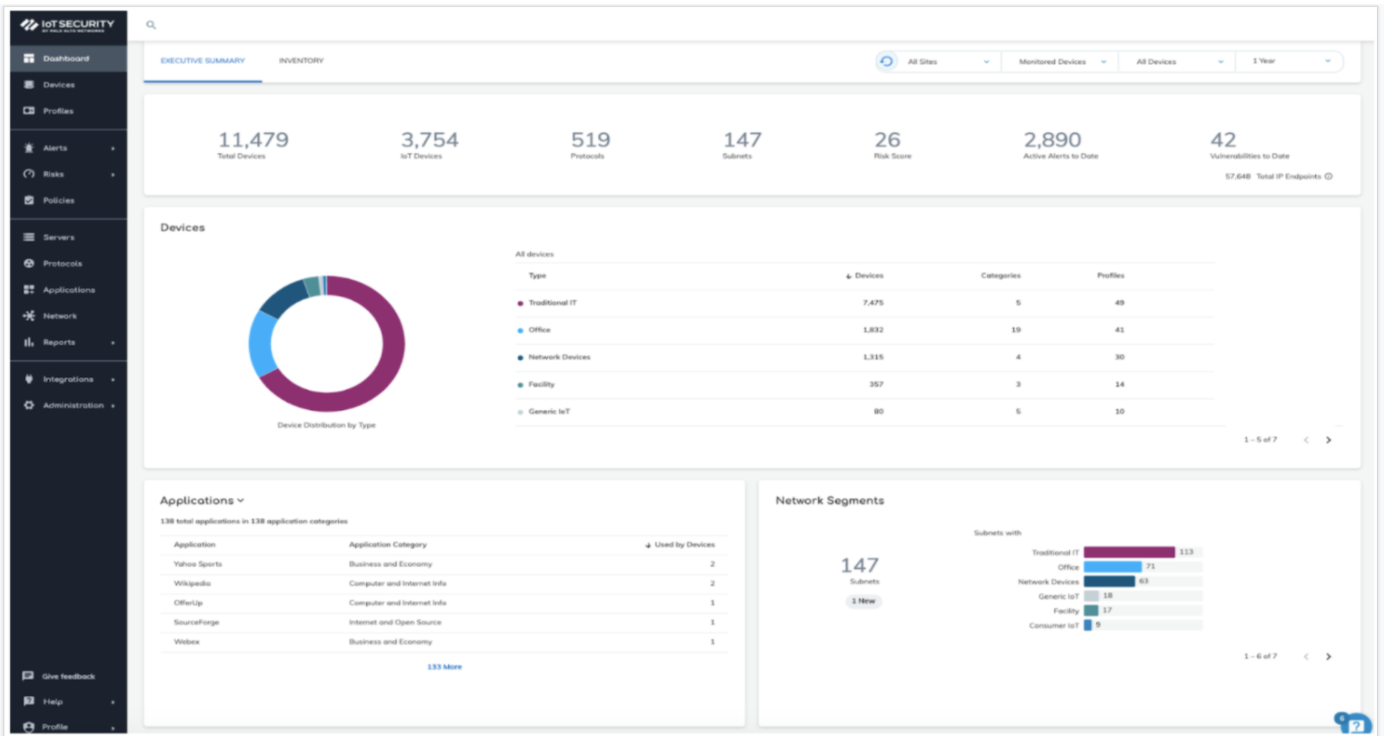
Task: Click the Profile user icon
Action: tap(29, 727)
